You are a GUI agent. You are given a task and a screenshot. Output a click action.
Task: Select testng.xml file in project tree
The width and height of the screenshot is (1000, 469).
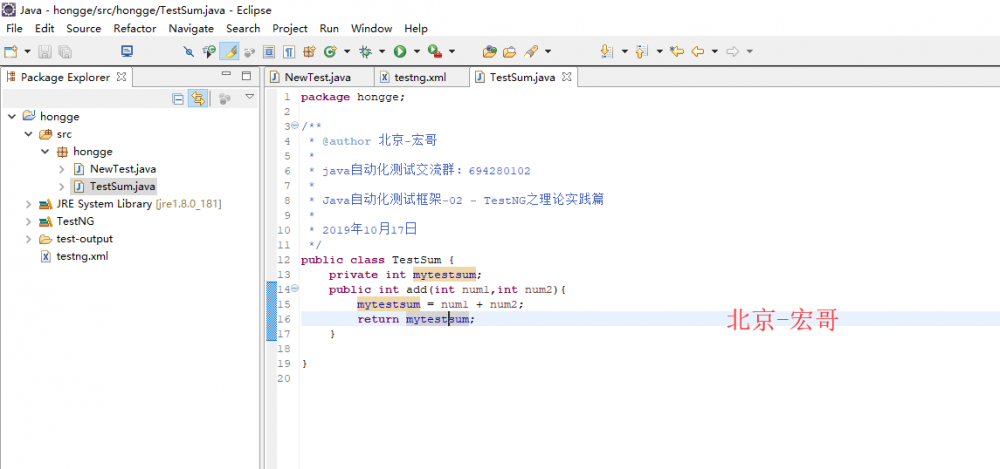tap(82, 256)
